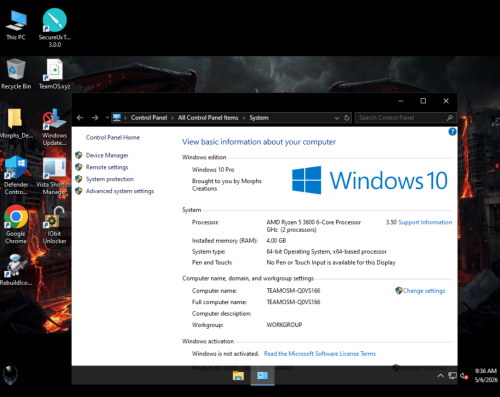Go forward in Control Panel
Image resolution: width=500 pixels, height=397 pixels.
pyautogui.click(x=95, y=118)
